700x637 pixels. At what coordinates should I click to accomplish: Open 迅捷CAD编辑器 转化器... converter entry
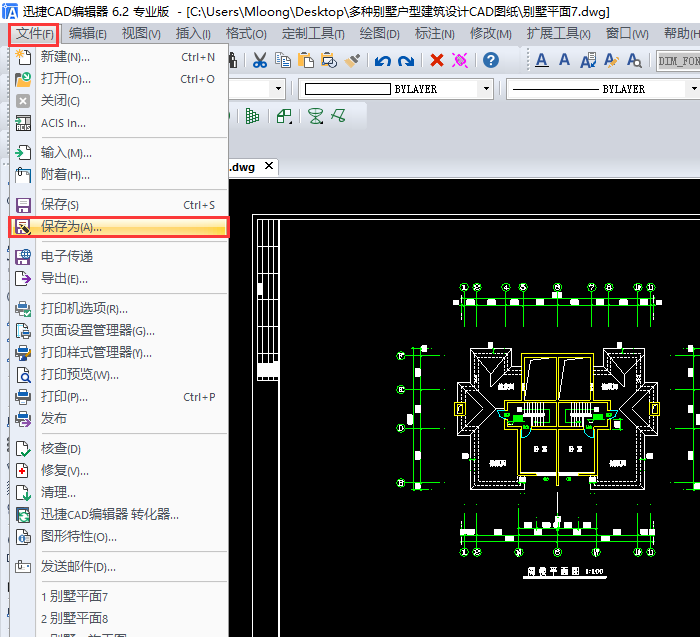[119, 514]
